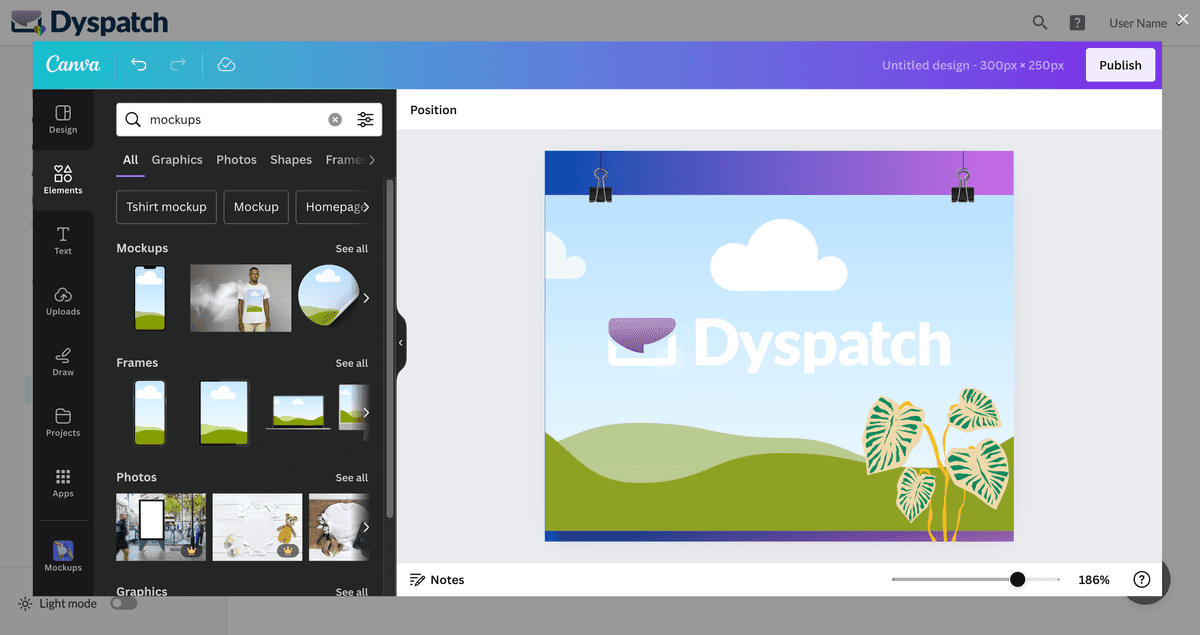Viewport: 1200px width, 635px height.
Task: Select the All tab
Action: (131, 160)
